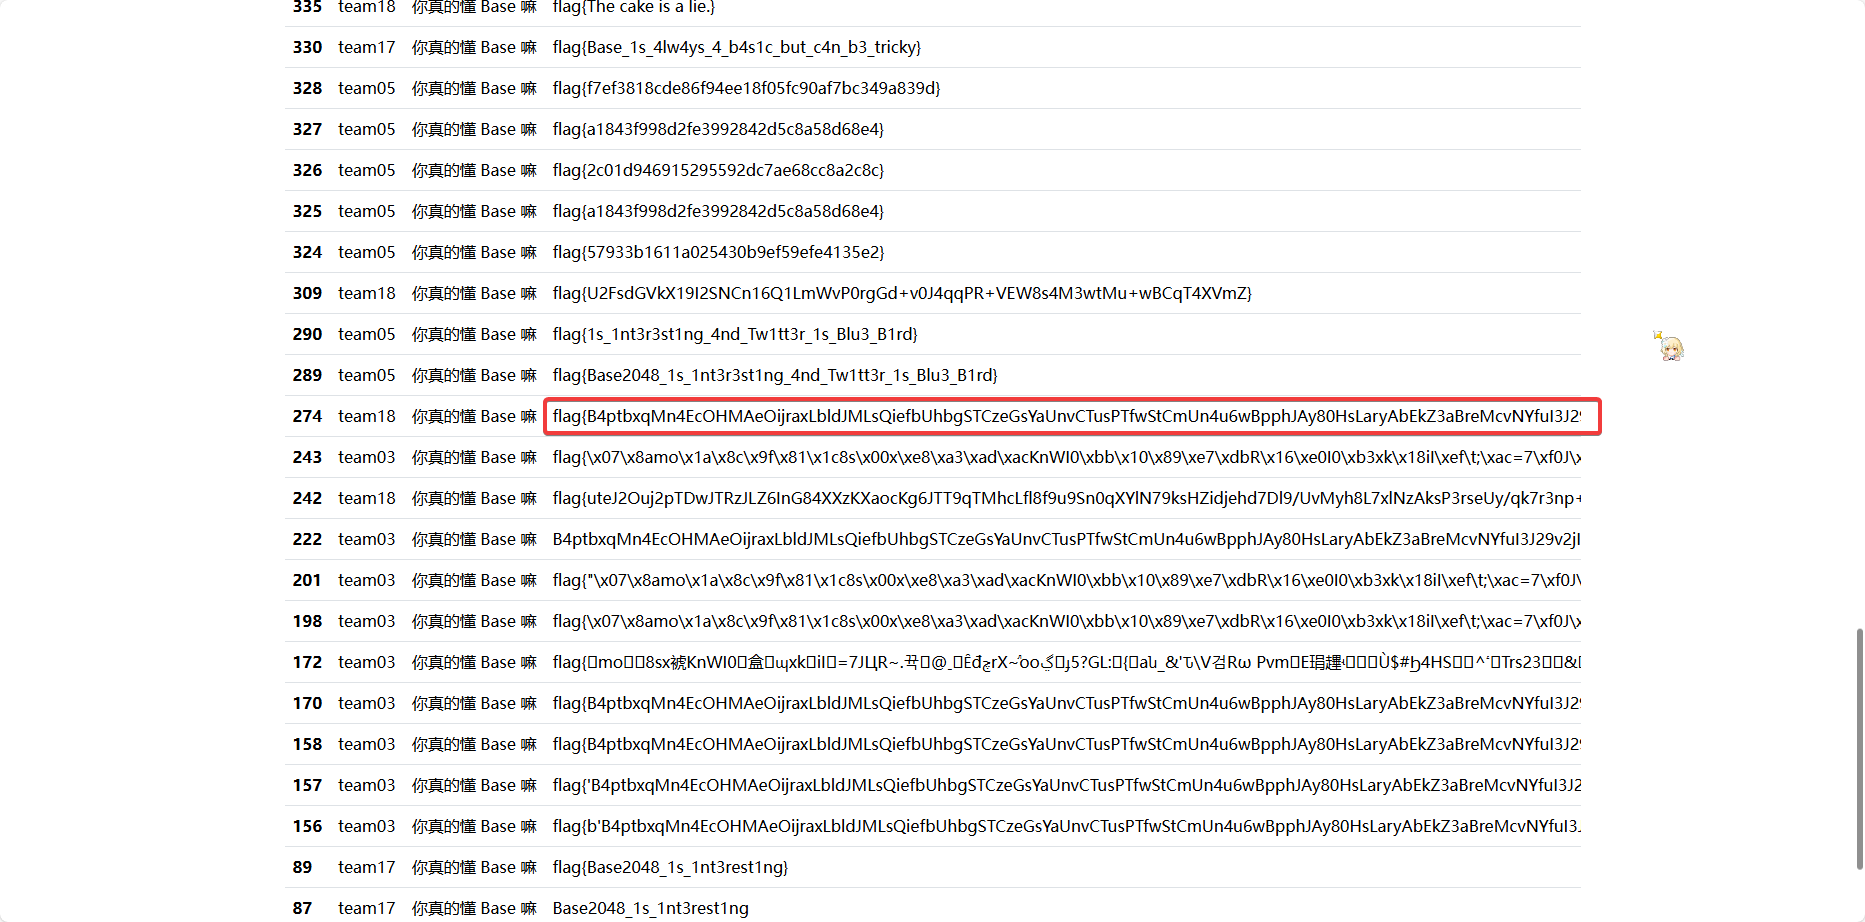Click flag 1s_1nt3r3st1ng_4nd_Tw1tt3r in row 290
Screen dimensions: 1865x922
[x=734, y=334]
